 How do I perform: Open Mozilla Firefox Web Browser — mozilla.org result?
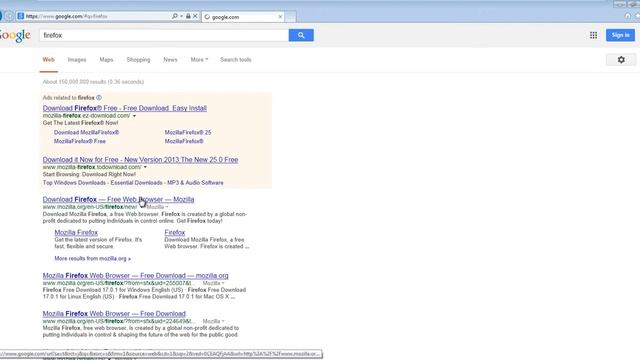pos(136,276)
